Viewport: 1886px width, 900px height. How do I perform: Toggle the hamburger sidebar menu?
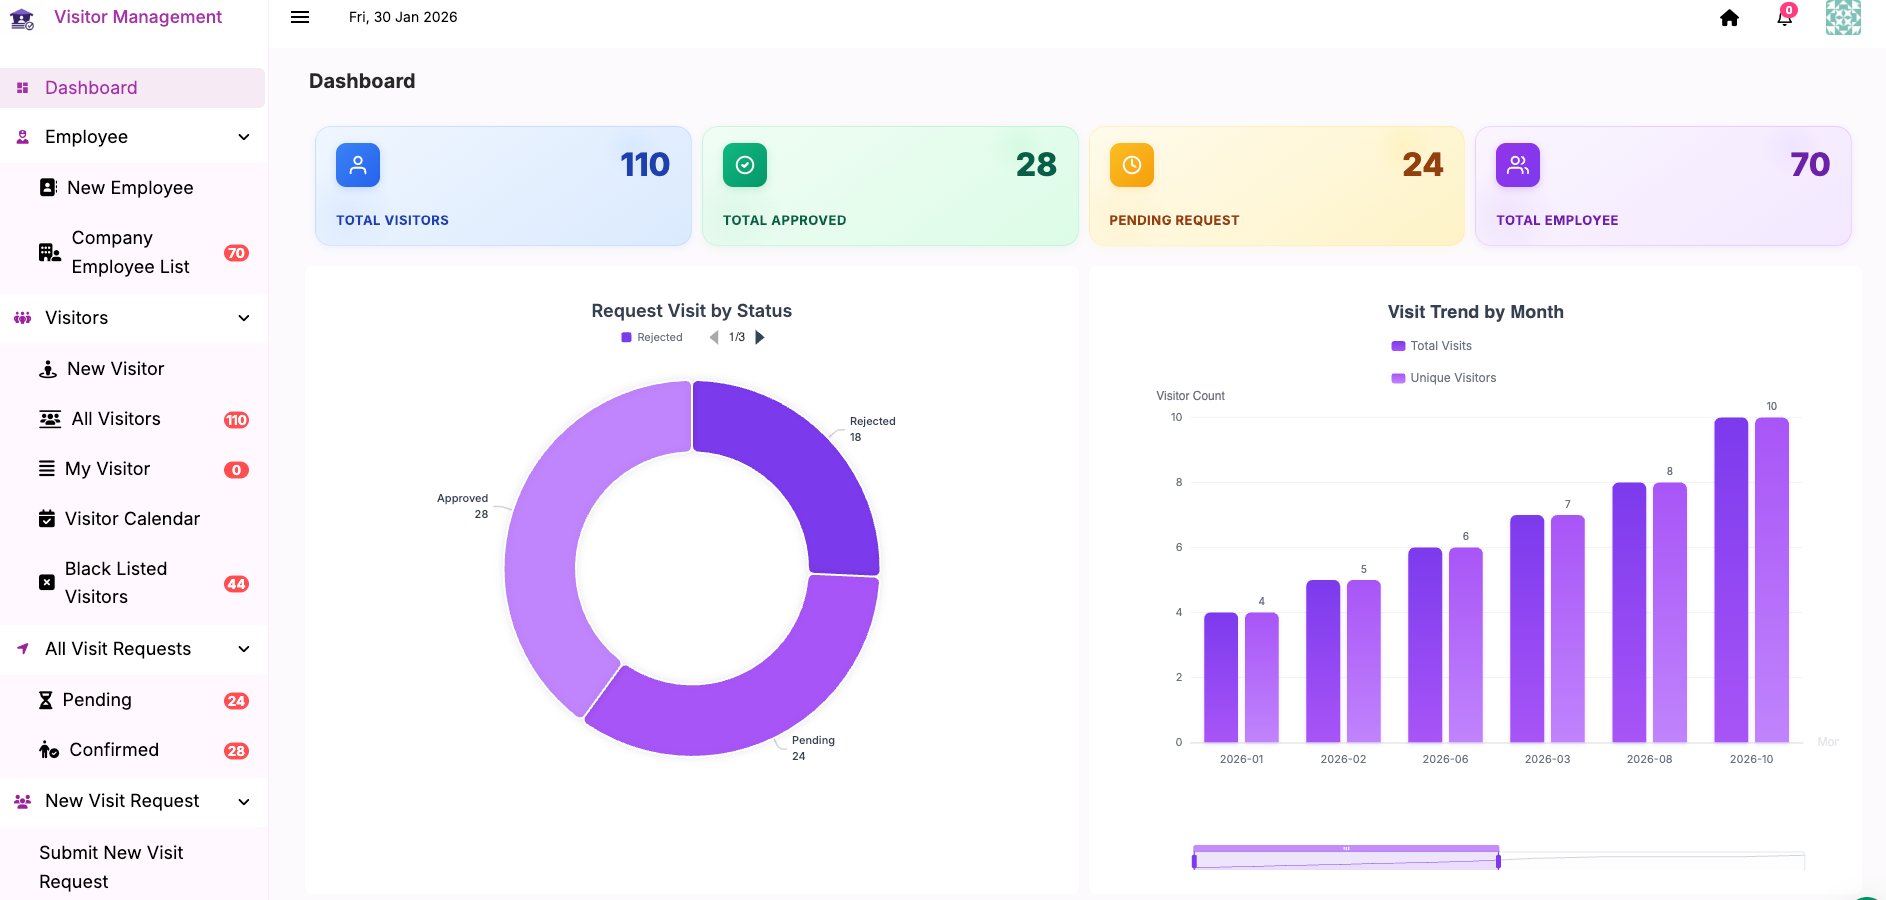tap(300, 17)
